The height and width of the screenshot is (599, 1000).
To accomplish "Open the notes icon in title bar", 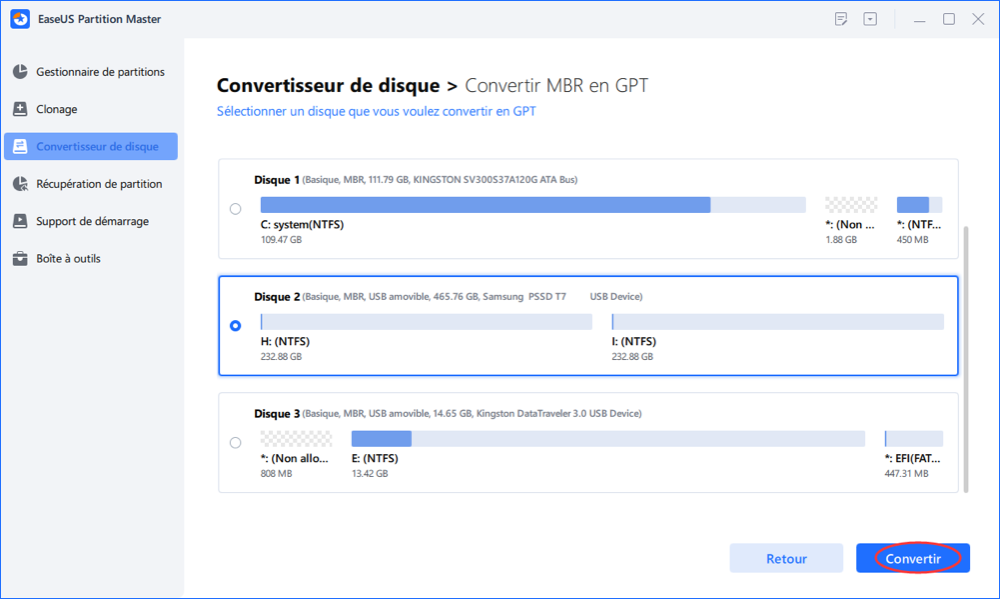I will pos(841,19).
